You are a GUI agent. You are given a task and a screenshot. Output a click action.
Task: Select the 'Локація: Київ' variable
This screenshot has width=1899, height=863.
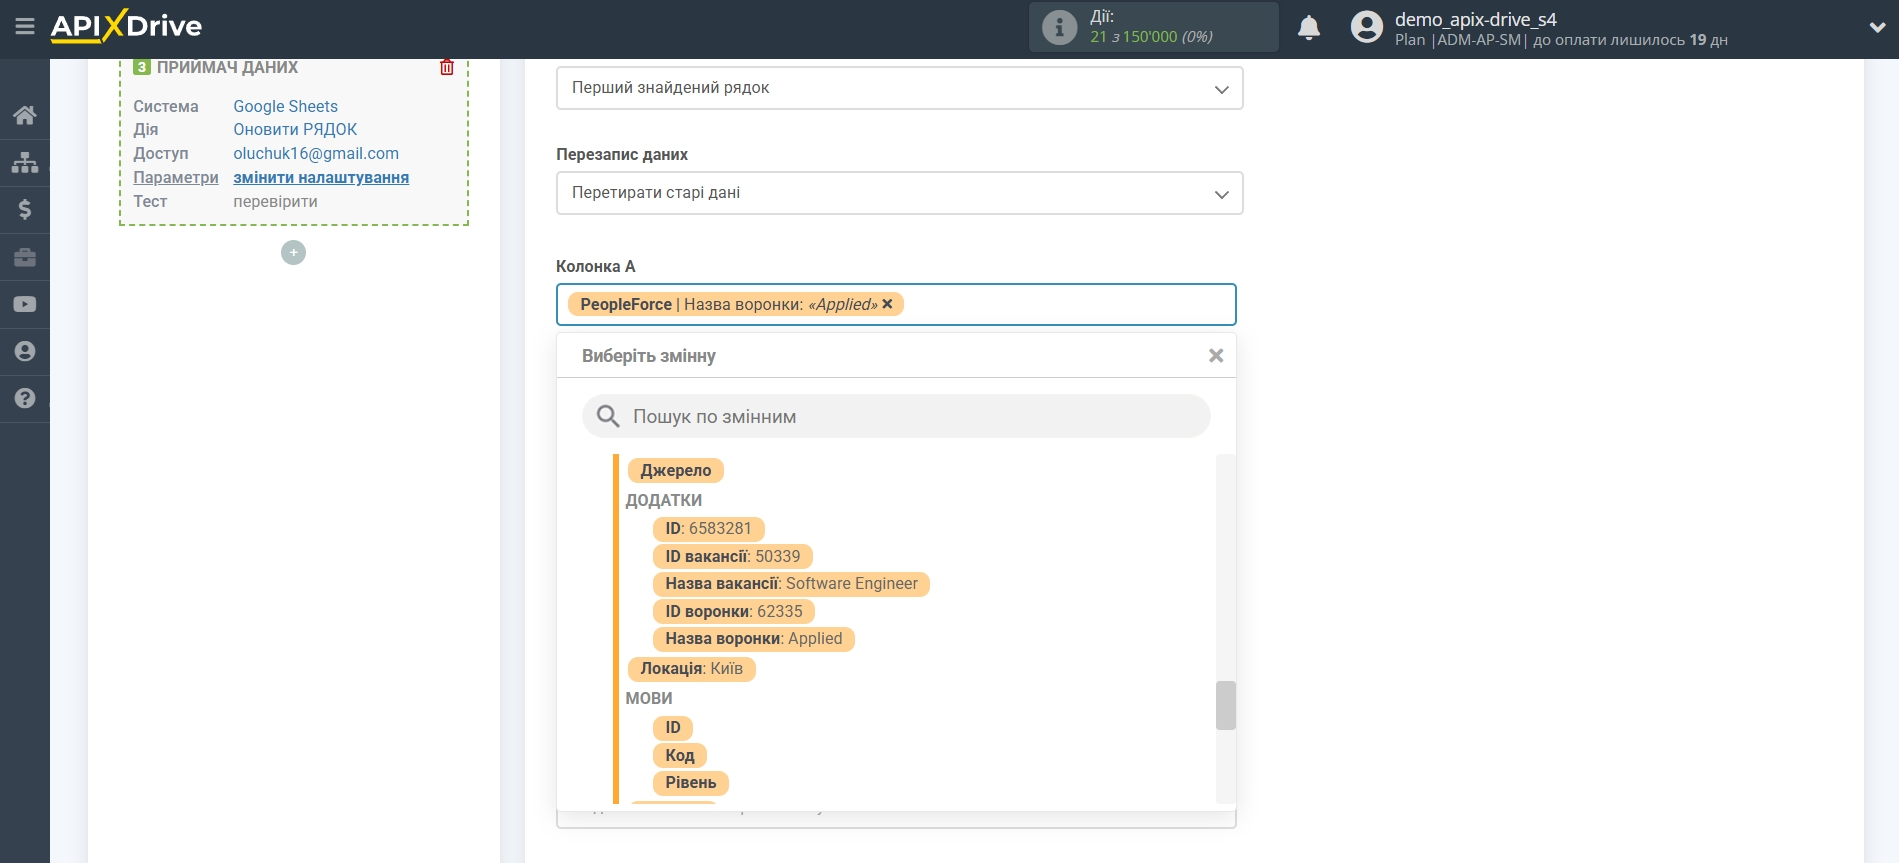click(692, 669)
